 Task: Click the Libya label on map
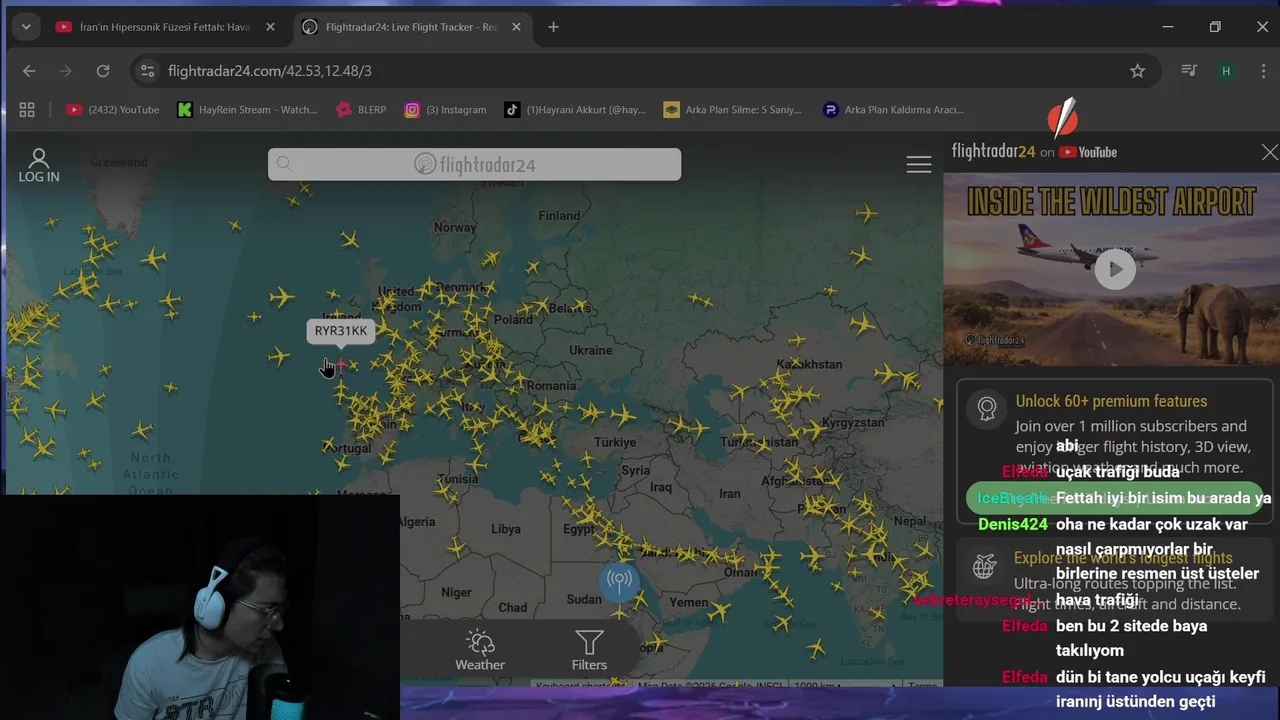[506, 529]
